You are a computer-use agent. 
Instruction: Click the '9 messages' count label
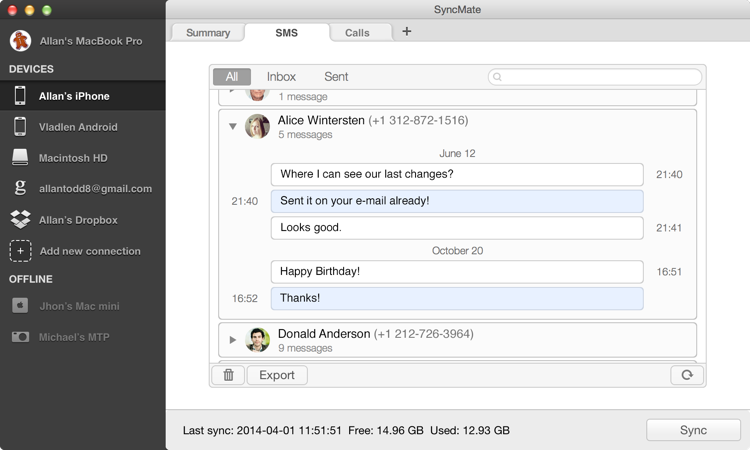(305, 348)
